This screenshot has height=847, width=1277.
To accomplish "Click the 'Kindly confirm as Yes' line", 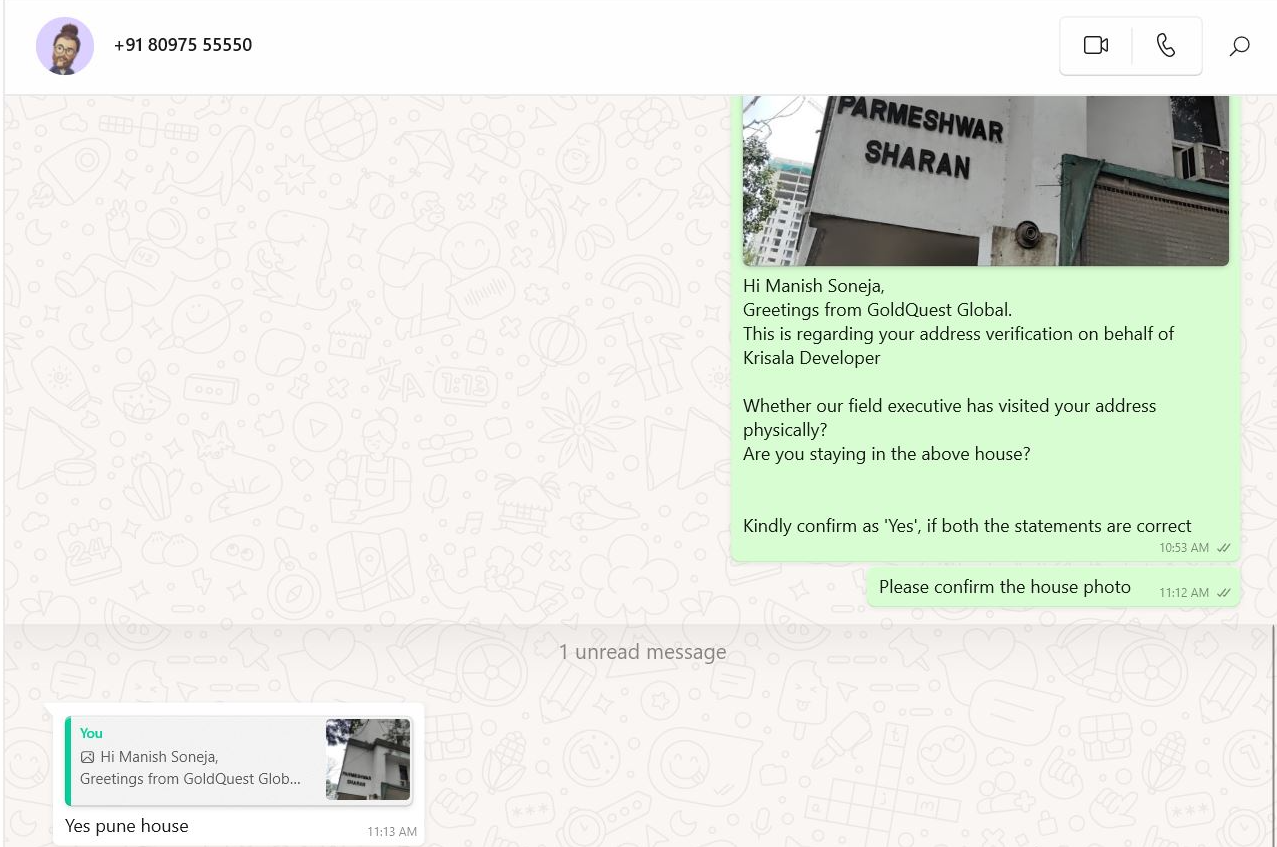I will (x=967, y=526).
